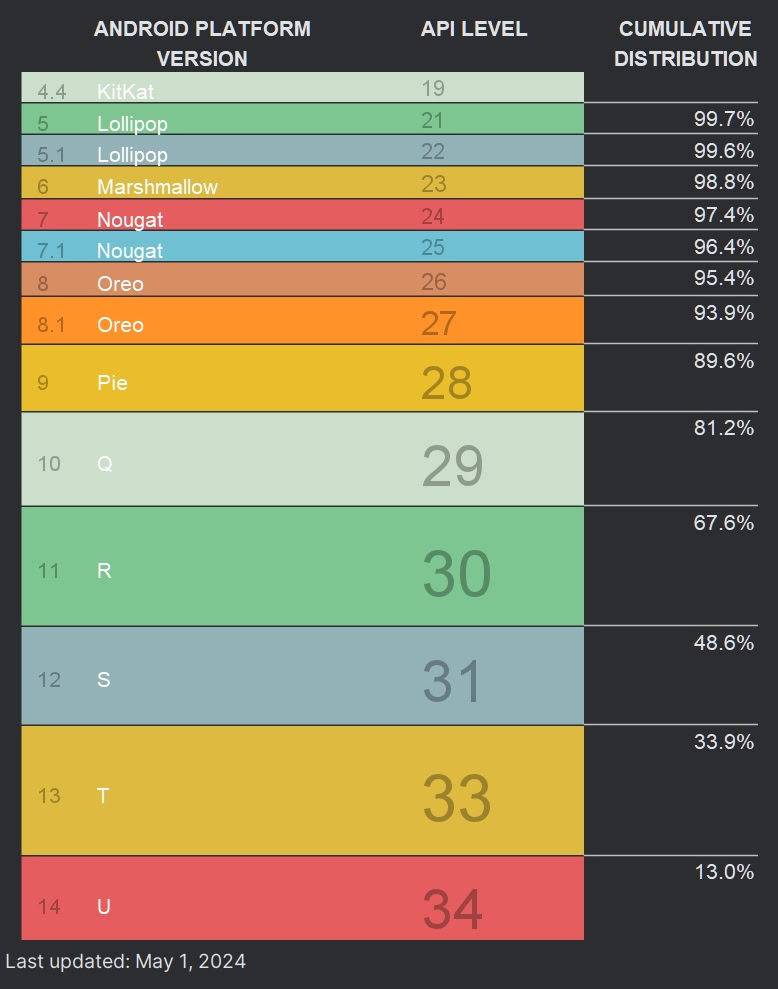
Task: Click the Nougat 7.1 version row
Action: tap(302, 248)
